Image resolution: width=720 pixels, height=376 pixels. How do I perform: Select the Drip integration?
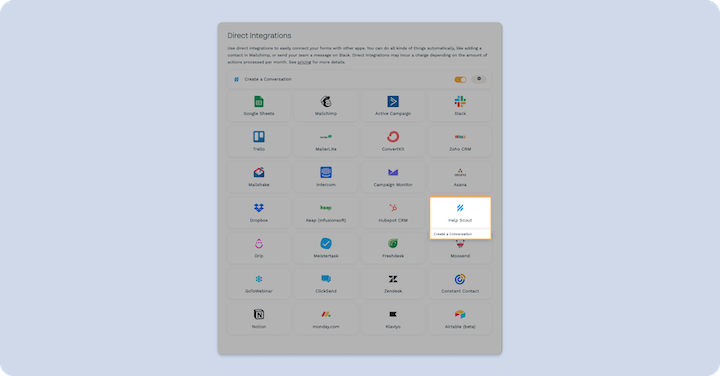[x=259, y=248]
